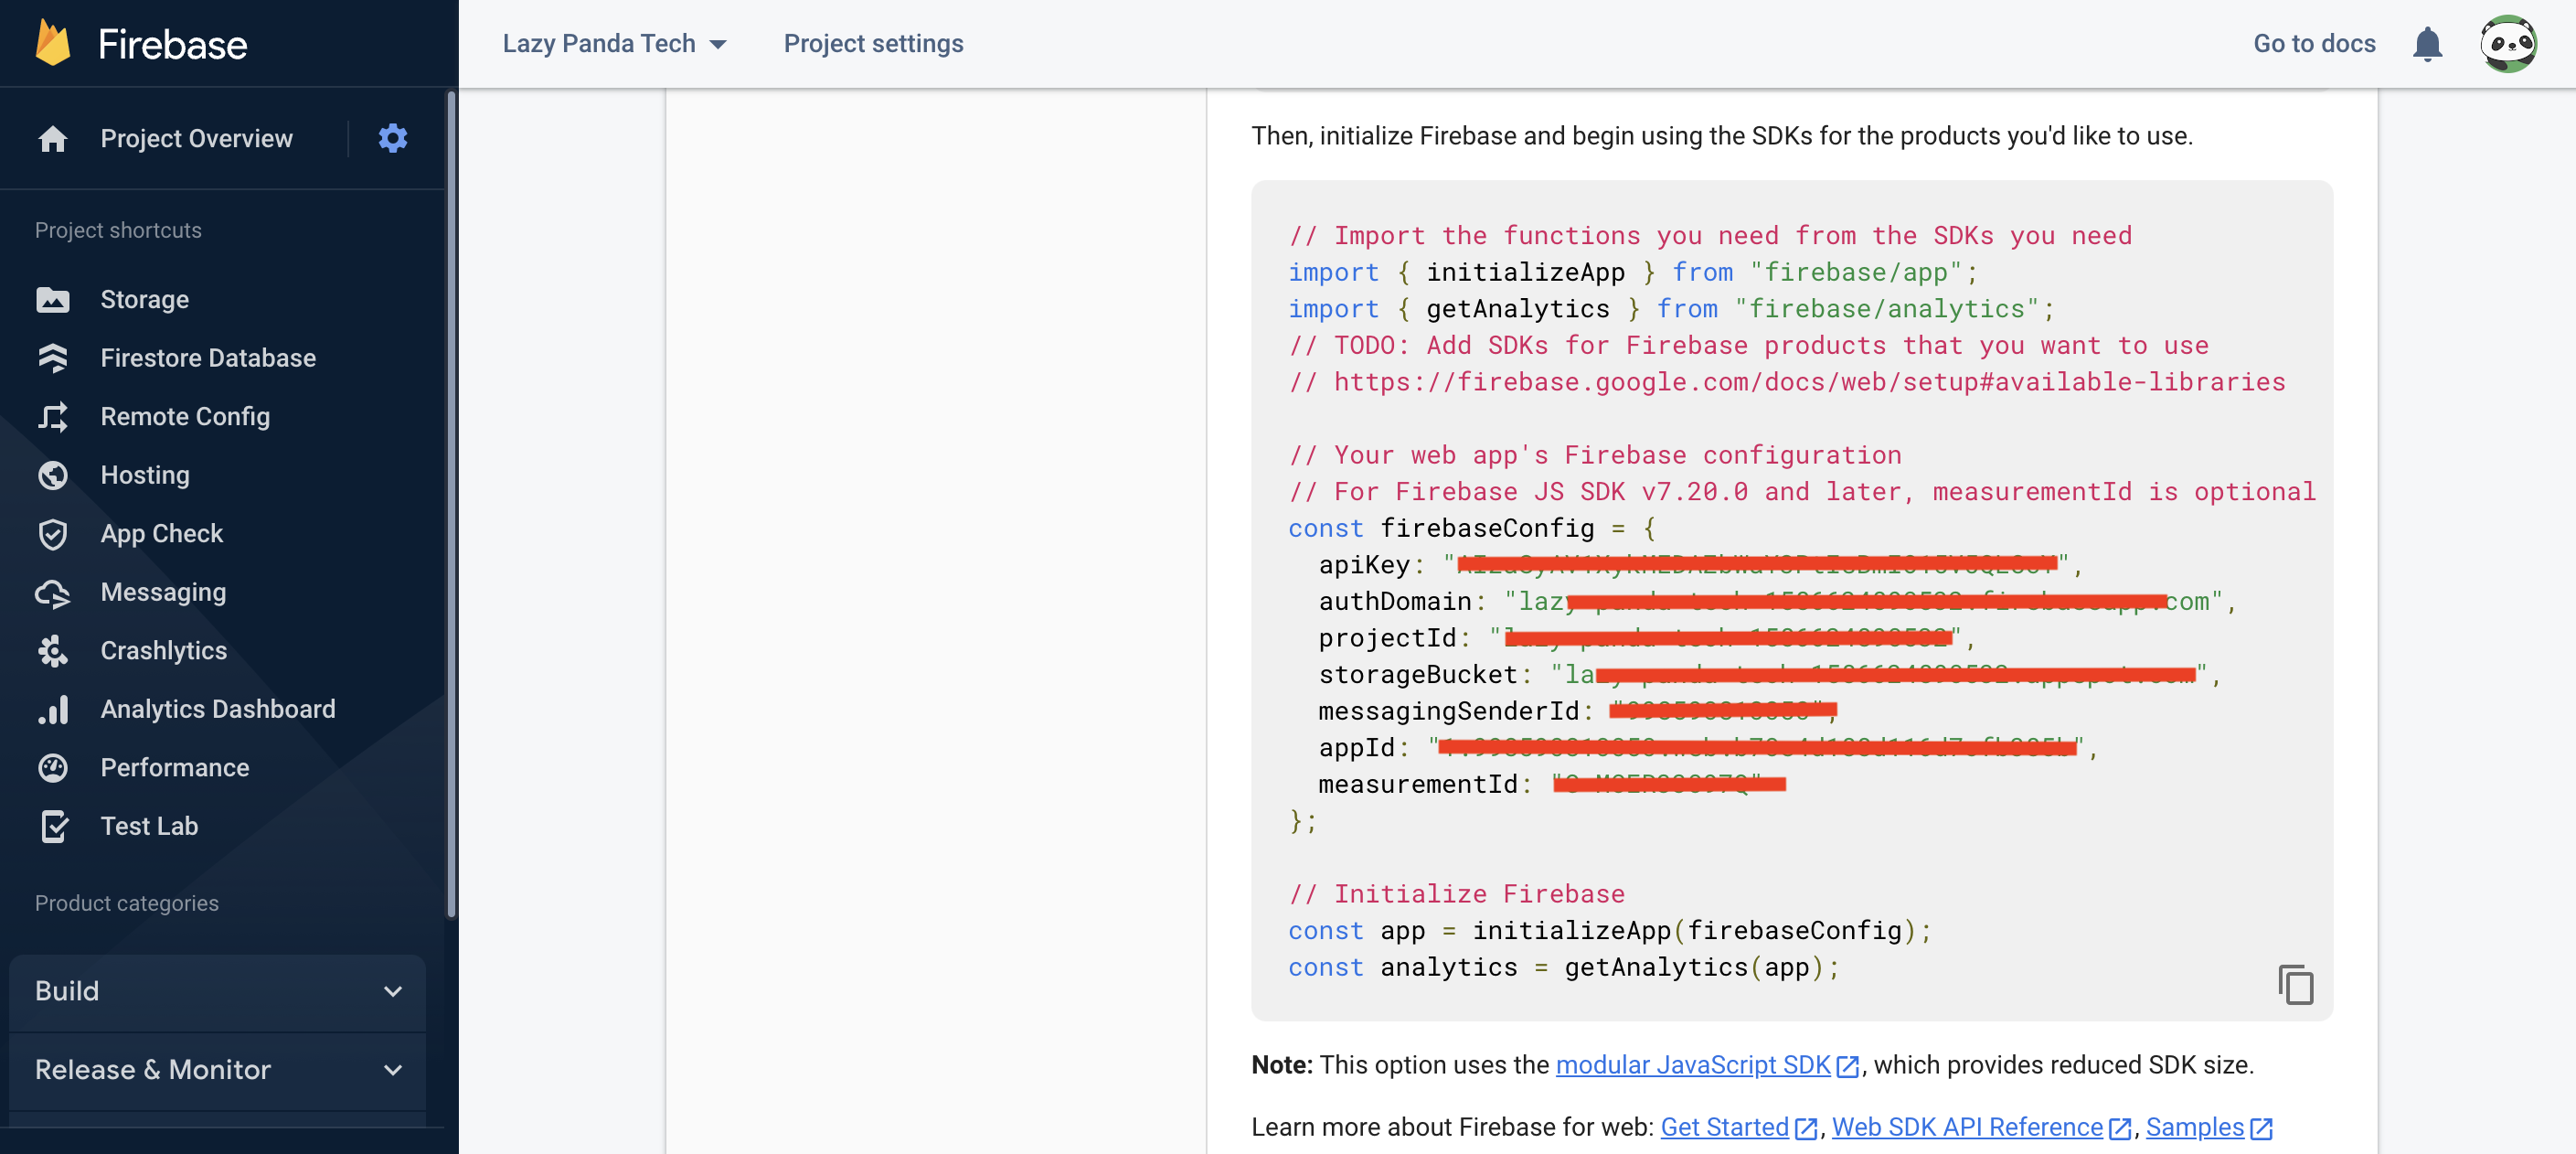Open Project Overview page
Image resolution: width=2576 pixels, height=1154 pixels.
pyautogui.click(x=196, y=138)
